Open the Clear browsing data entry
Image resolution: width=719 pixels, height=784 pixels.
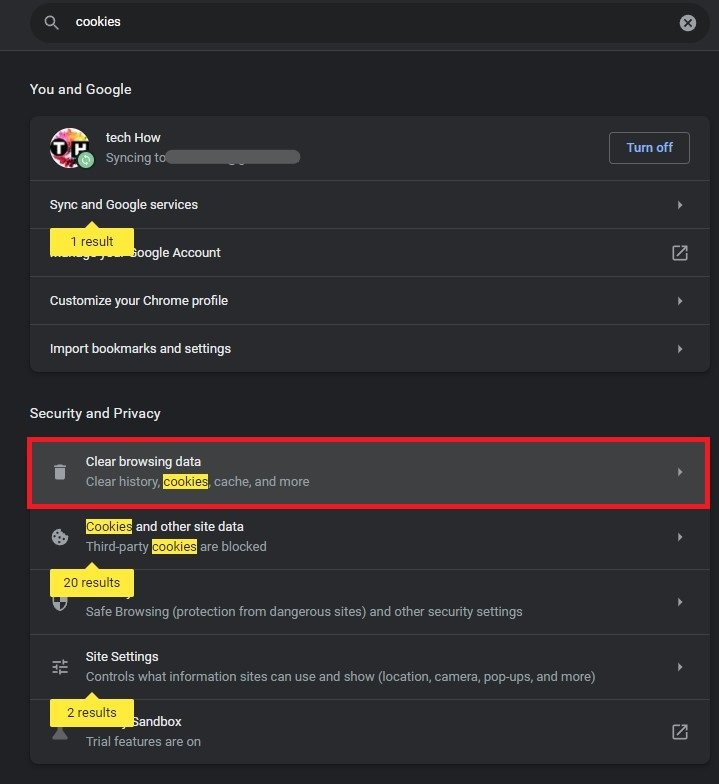(370, 471)
